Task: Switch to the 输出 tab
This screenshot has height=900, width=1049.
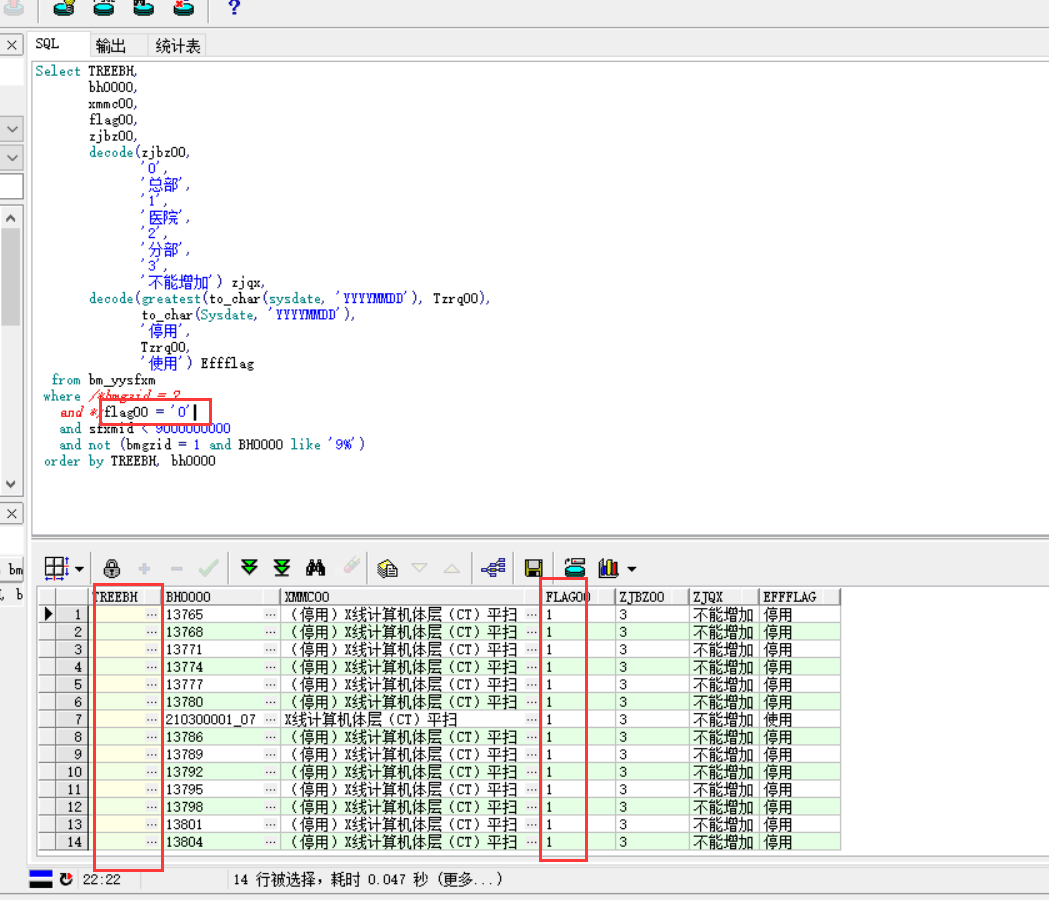Action: pyautogui.click(x=111, y=45)
